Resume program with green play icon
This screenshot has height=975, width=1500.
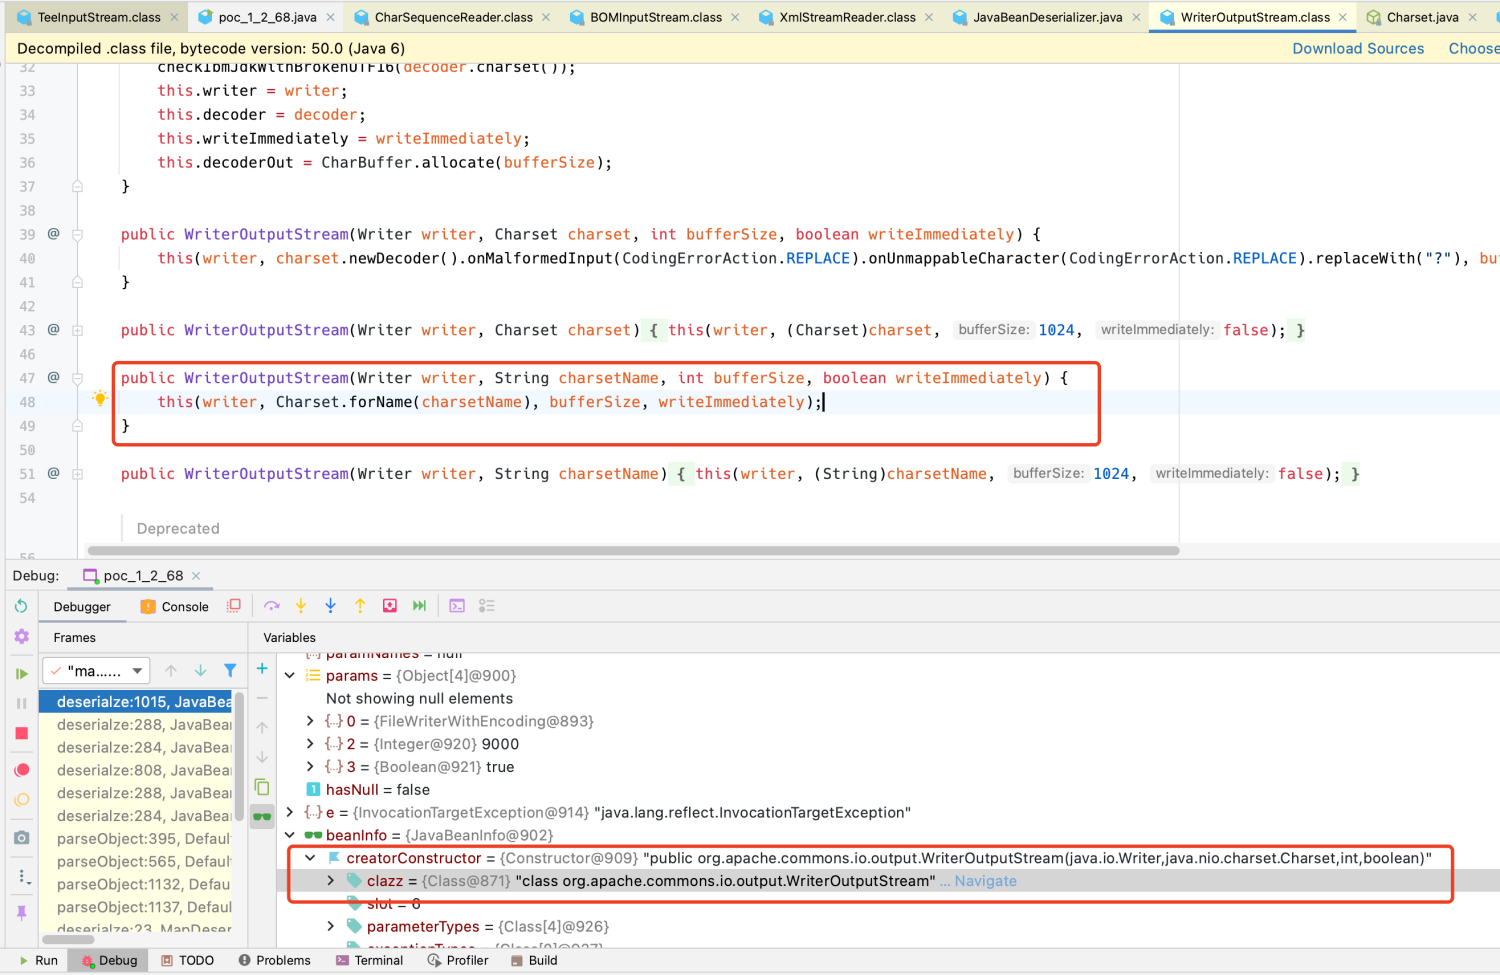coord(21,673)
